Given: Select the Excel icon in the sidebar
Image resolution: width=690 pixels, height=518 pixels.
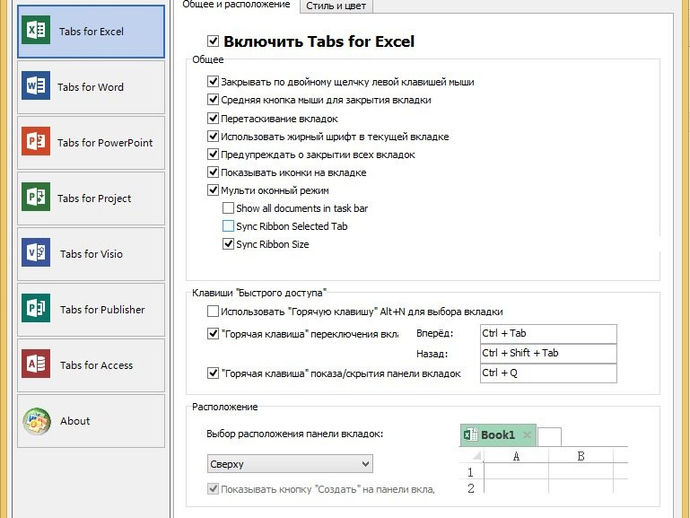Looking at the screenshot, I should [x=36, y=30].
